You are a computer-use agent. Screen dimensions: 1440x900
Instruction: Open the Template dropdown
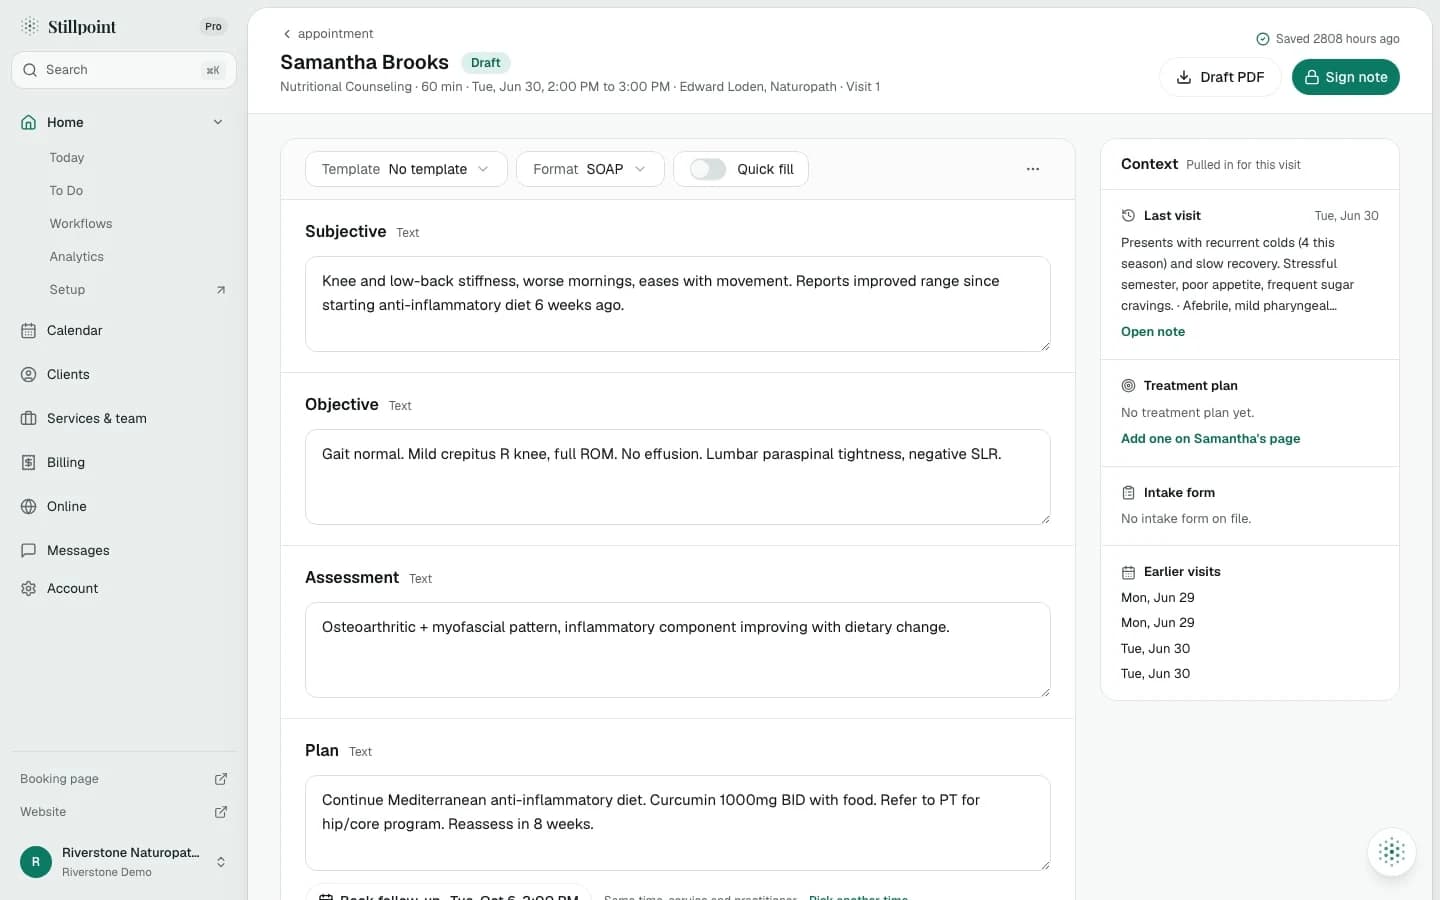[x=406, y=169]
